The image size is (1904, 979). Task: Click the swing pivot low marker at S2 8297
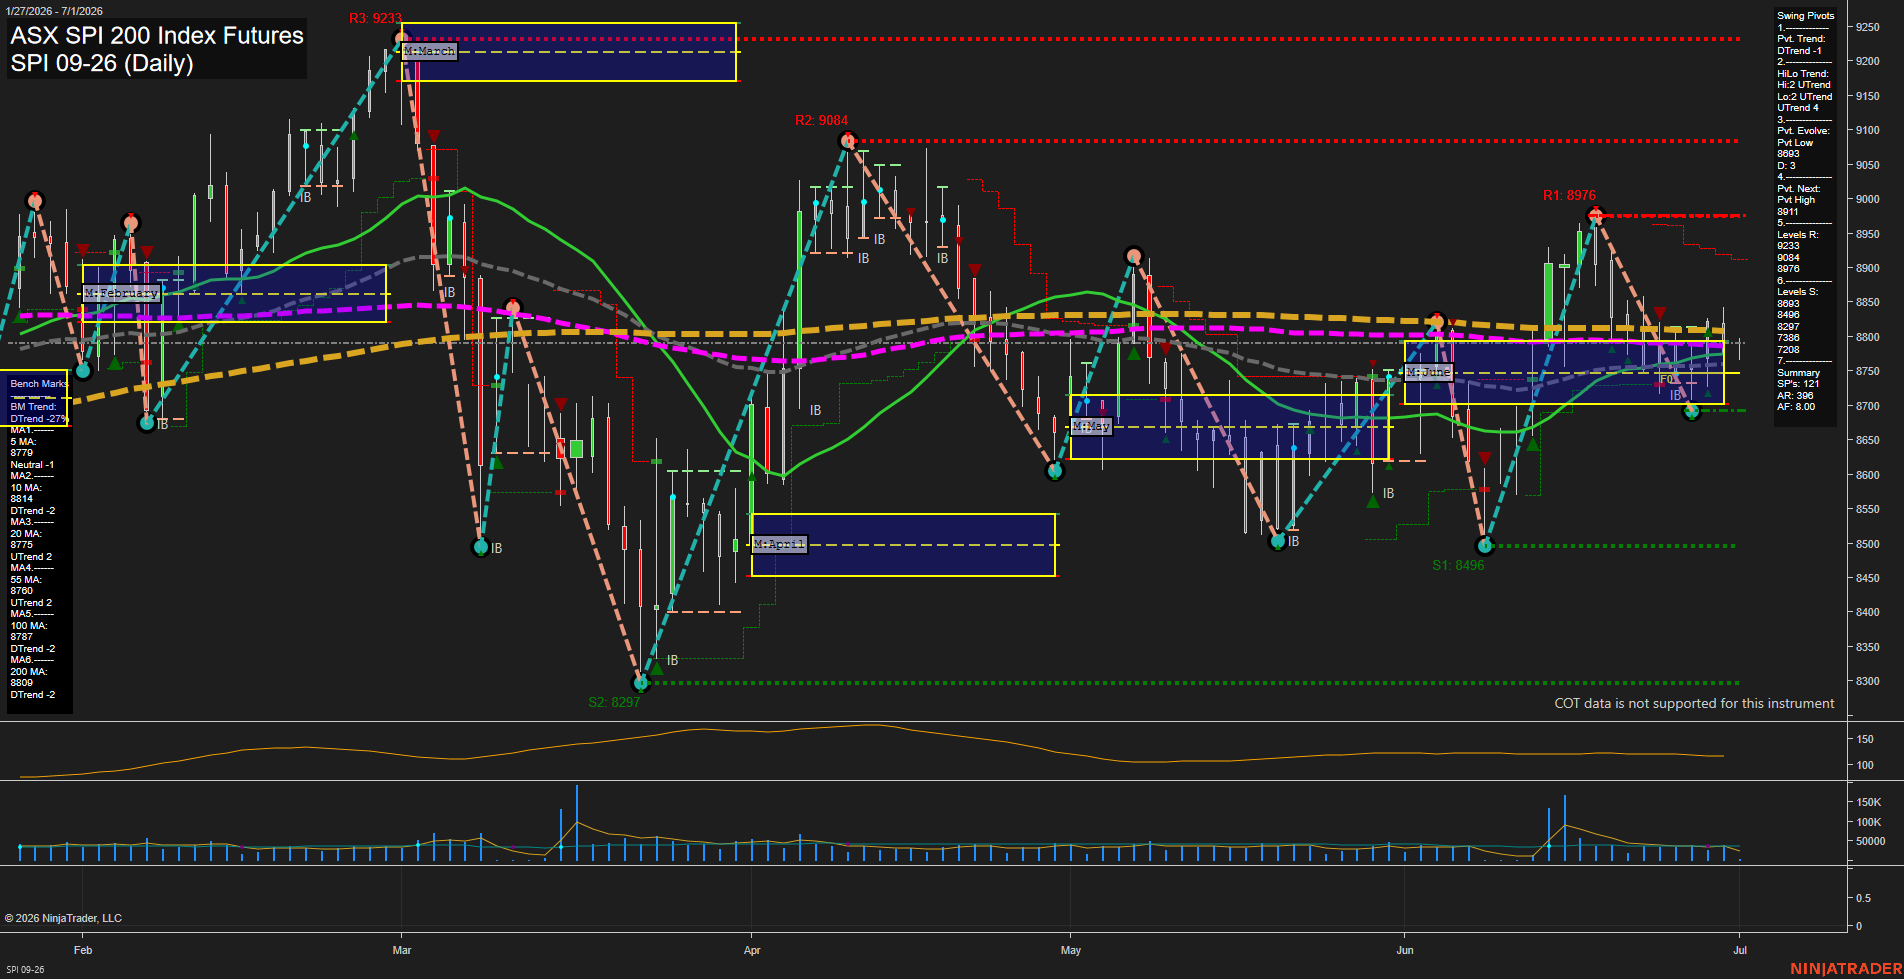point(642,683)
